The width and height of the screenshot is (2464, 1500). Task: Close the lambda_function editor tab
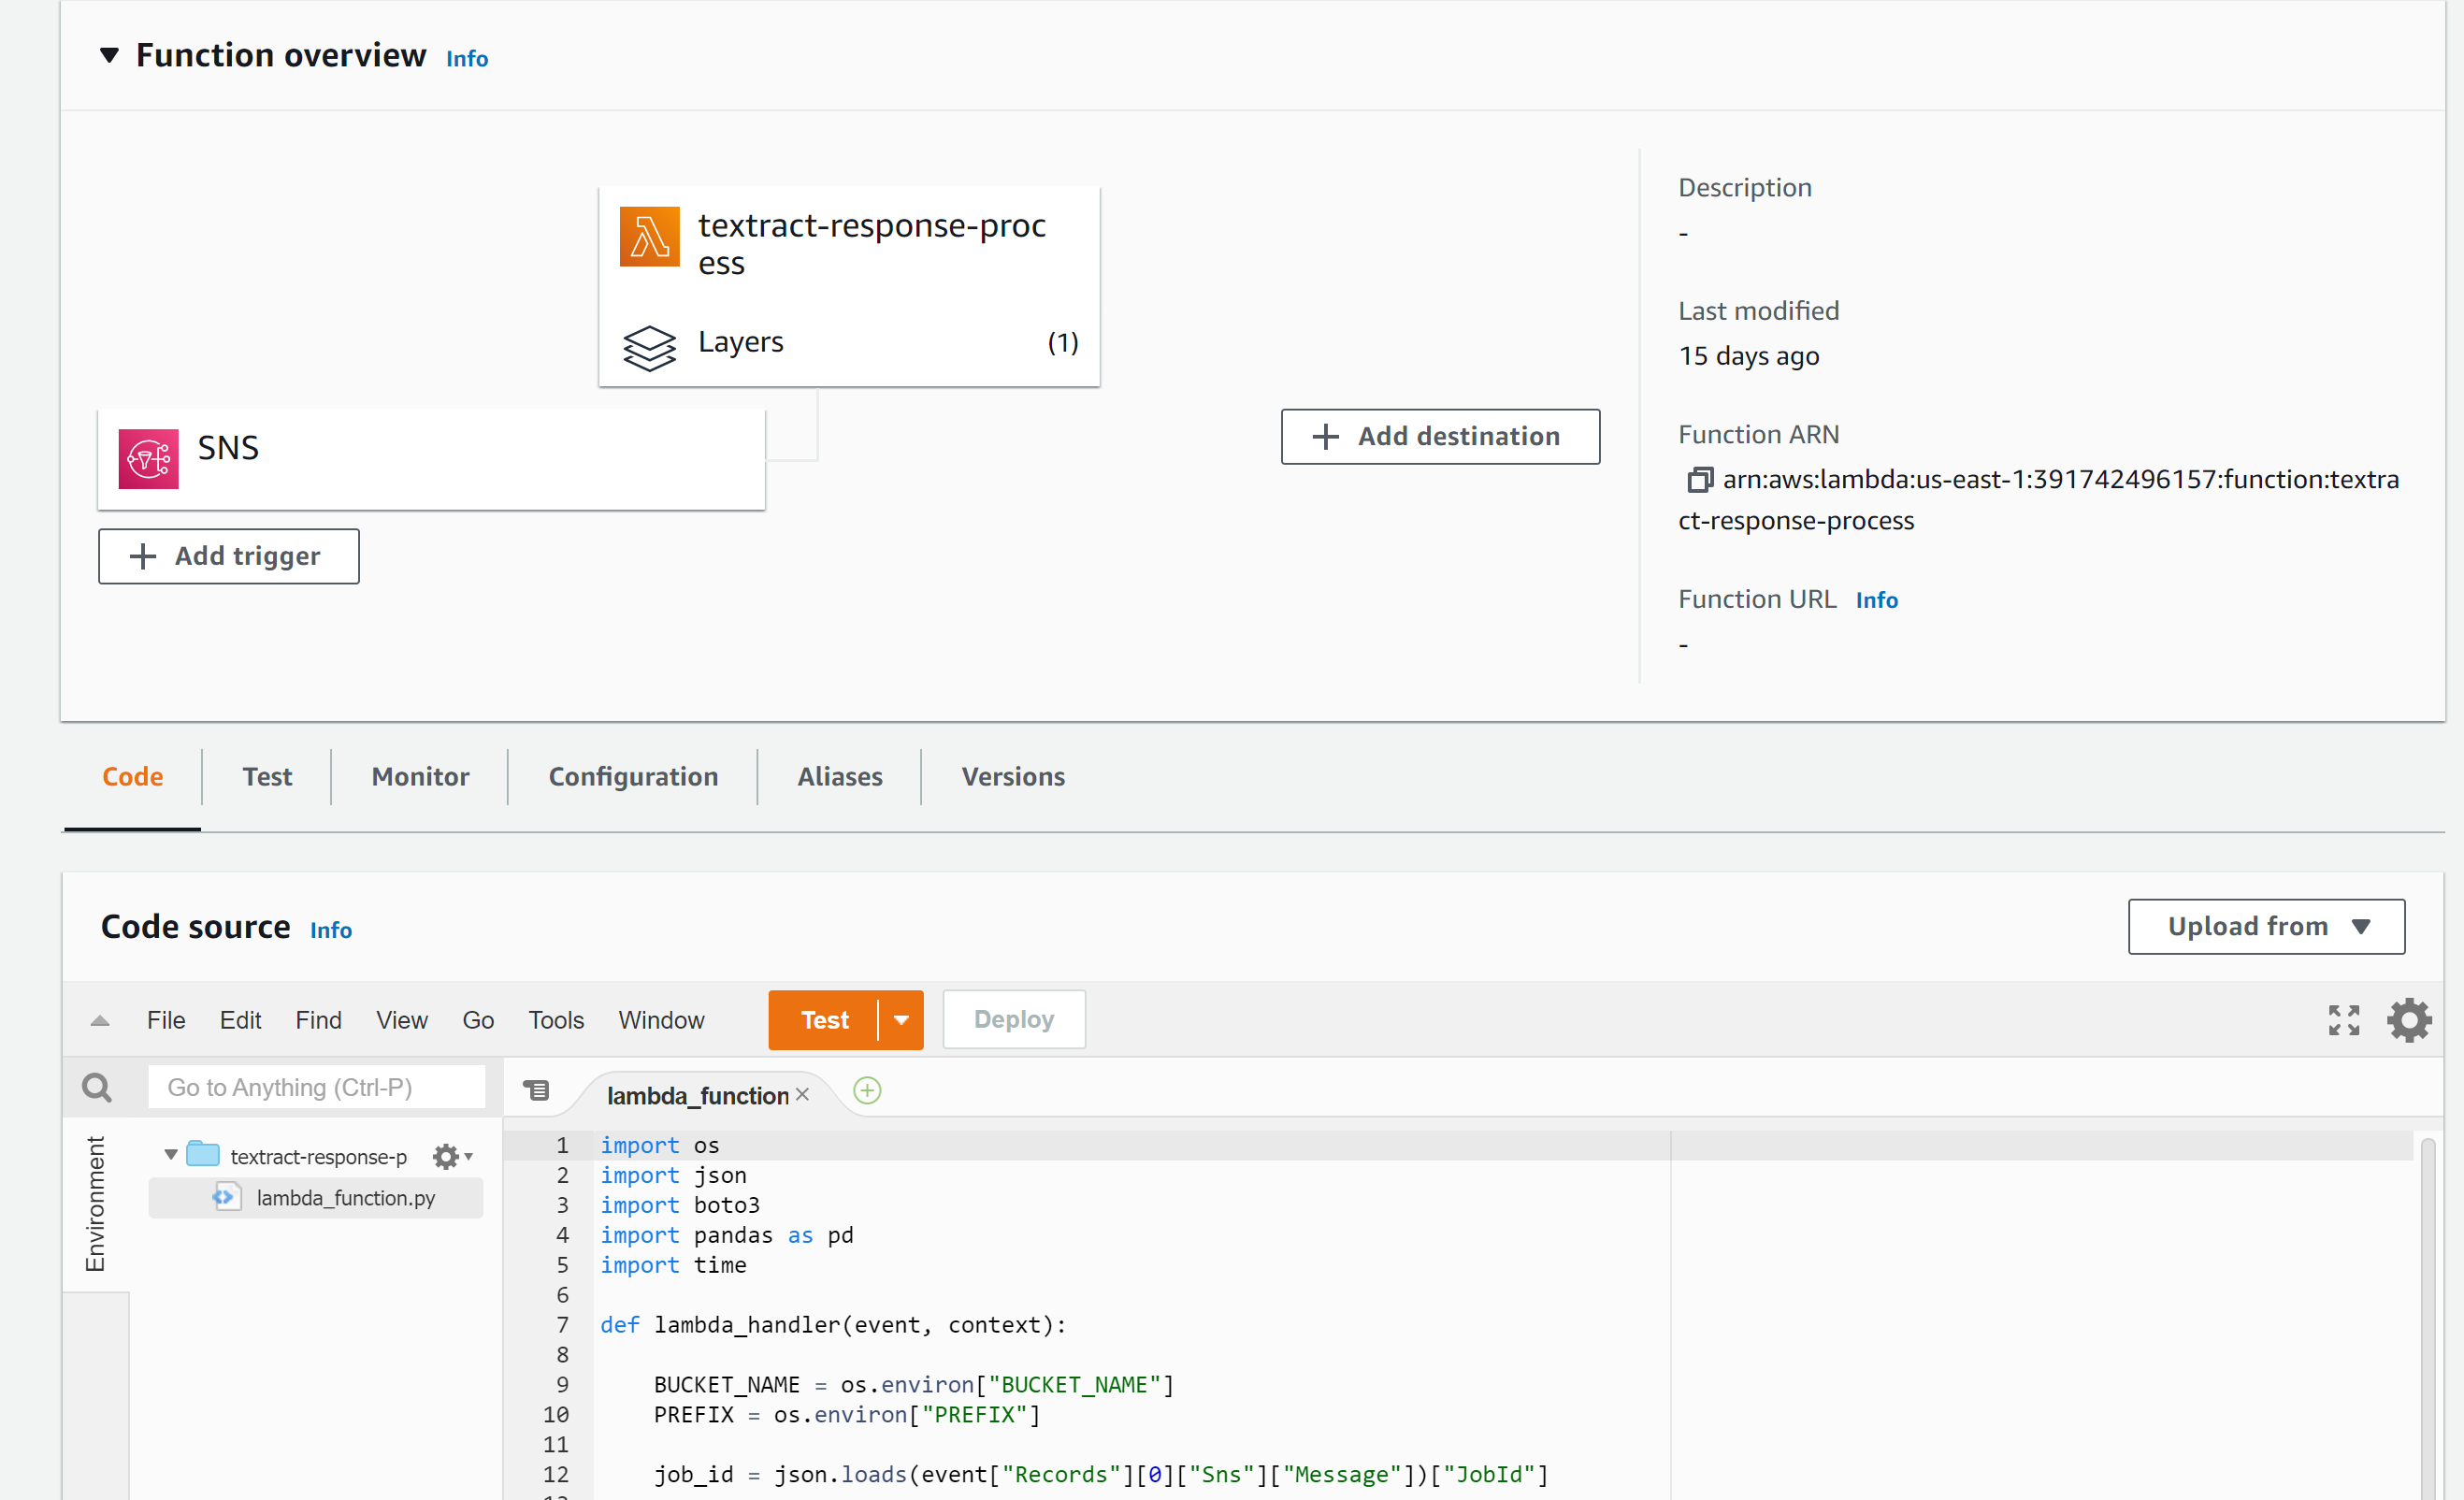pos(802,1094)
